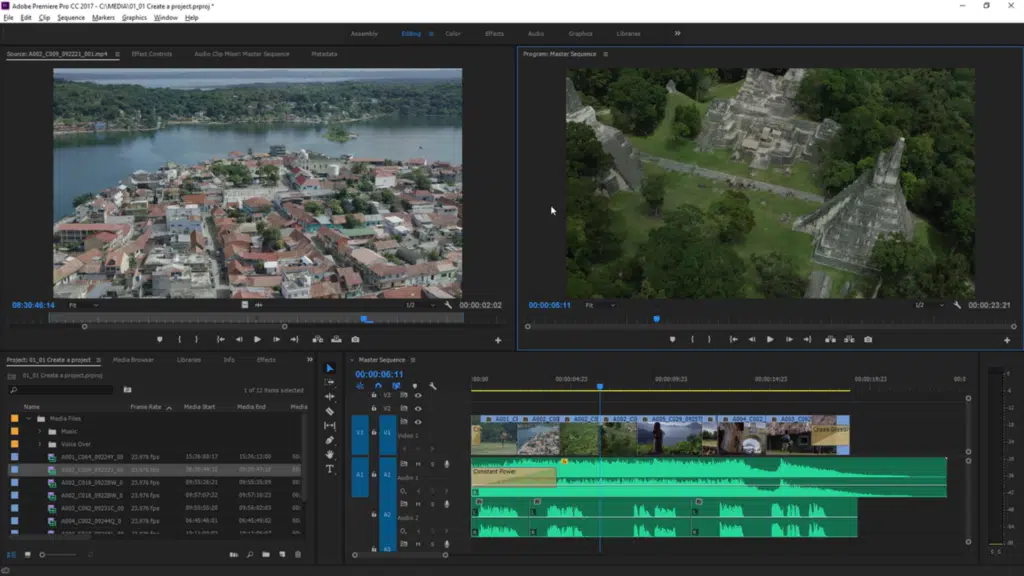This screenshot has width=1024, height=576.
Task: Click the New Bin icon in Project panel
Action: click(266, 554)
